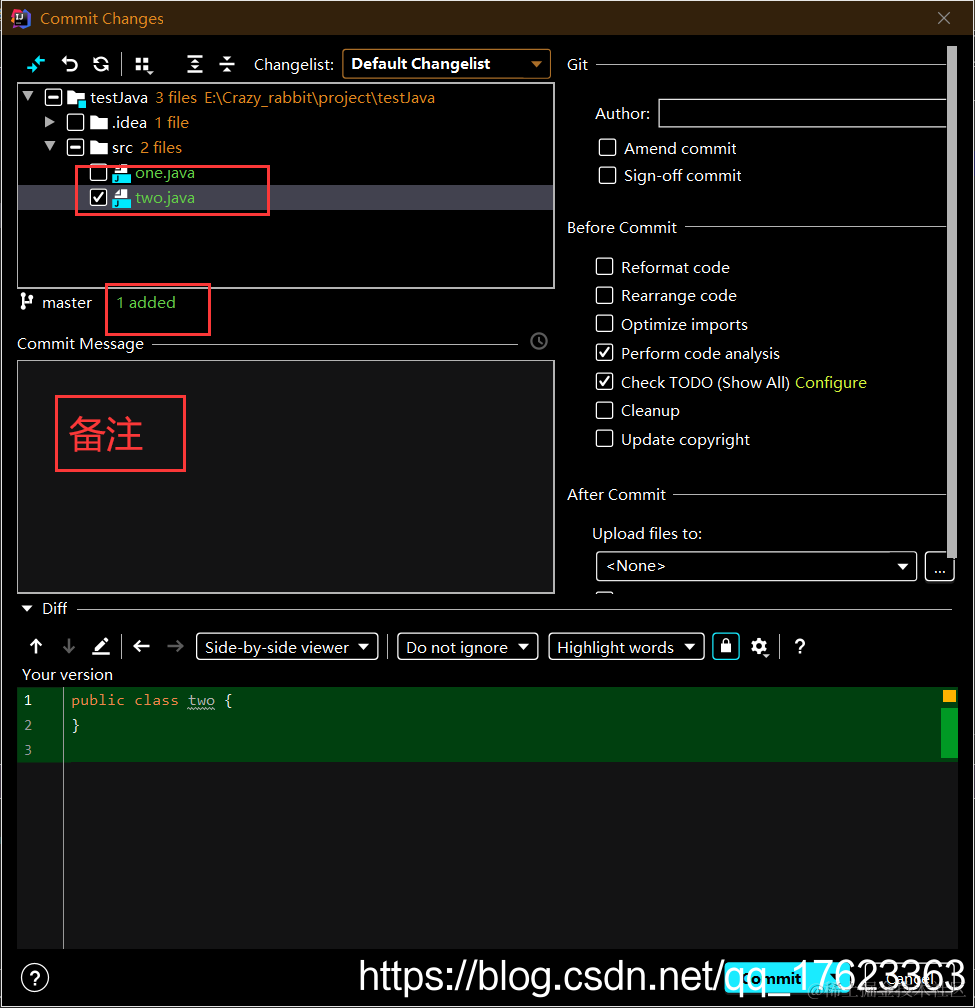Check the .idea folder checkbox
This screenshot has width=975, height=1008.
pyautogui.click(x=75, y=122)
